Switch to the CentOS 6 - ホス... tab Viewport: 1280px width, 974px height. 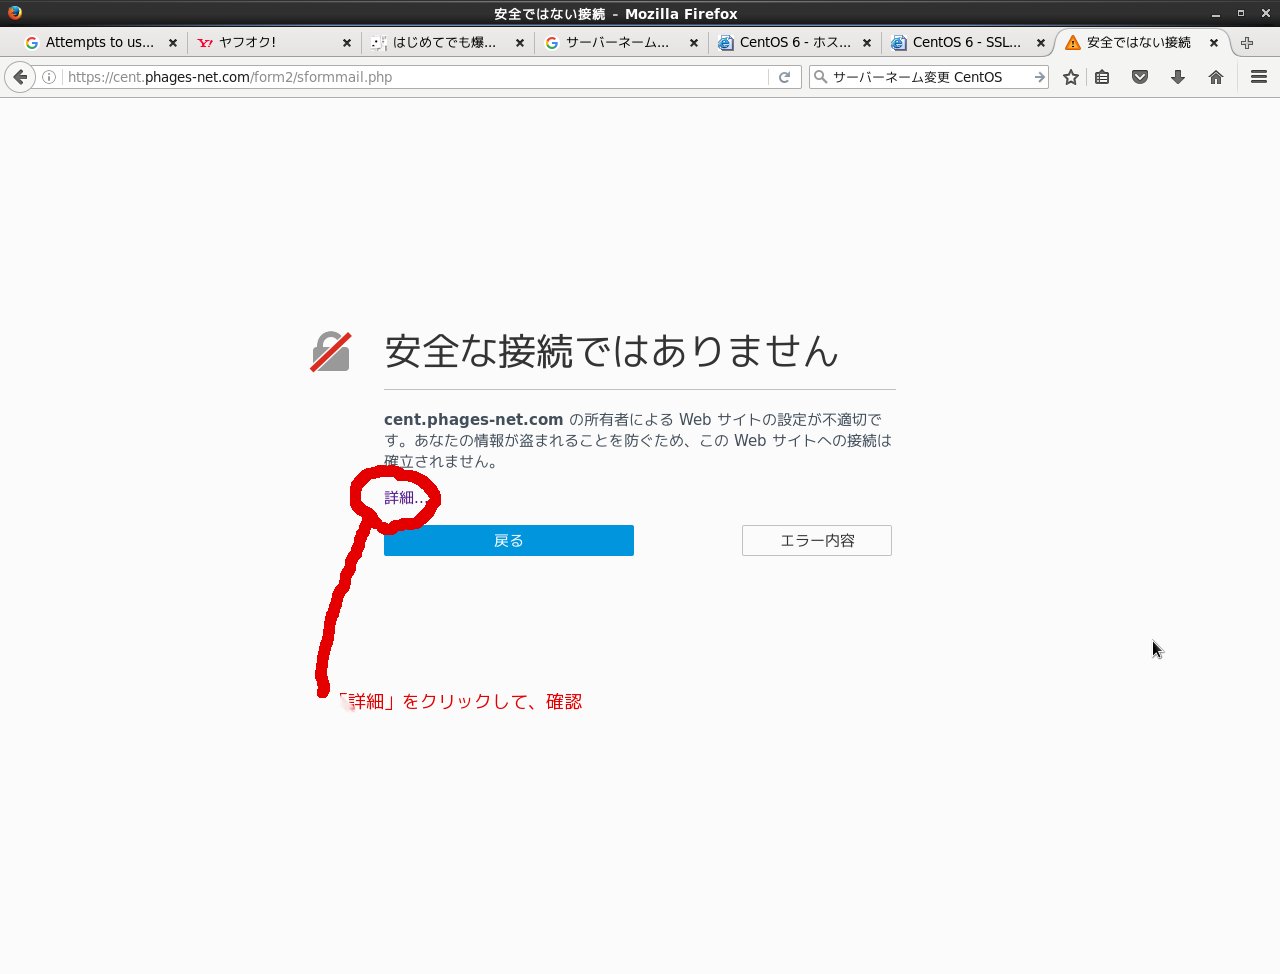[794, 43]
